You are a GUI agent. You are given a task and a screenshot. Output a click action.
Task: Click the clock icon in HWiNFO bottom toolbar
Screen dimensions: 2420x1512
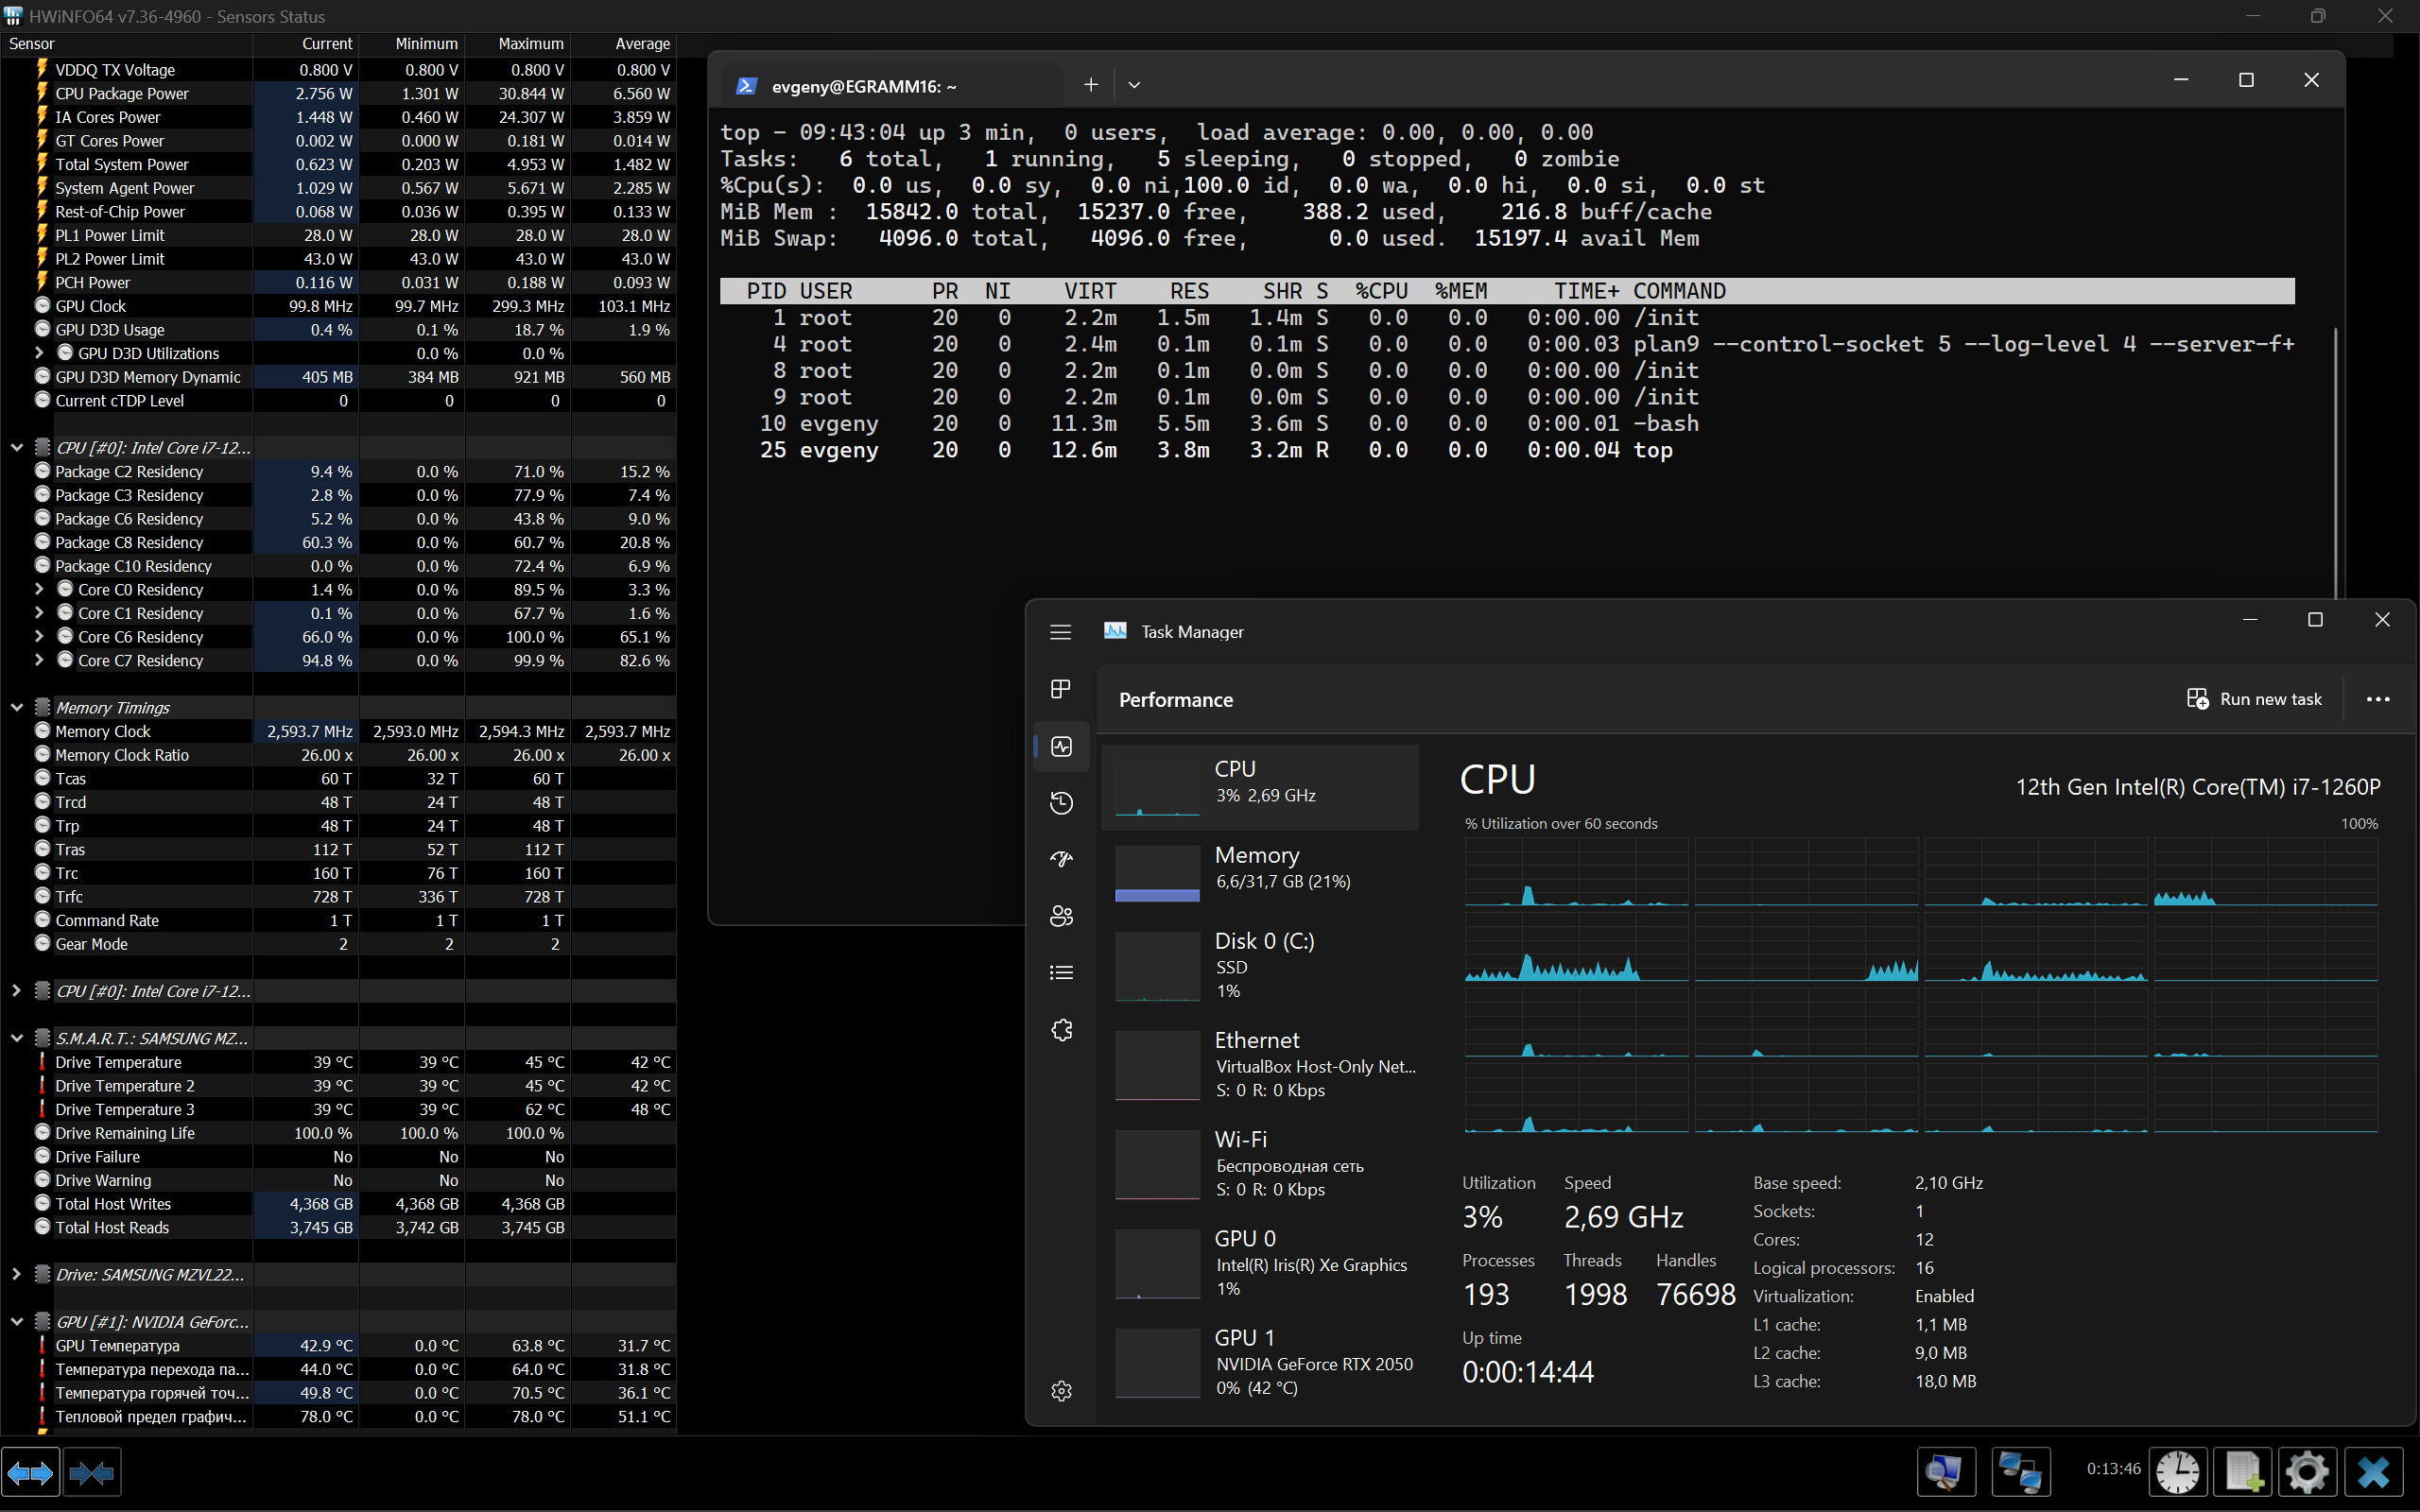click(x=2177, y=1471)
